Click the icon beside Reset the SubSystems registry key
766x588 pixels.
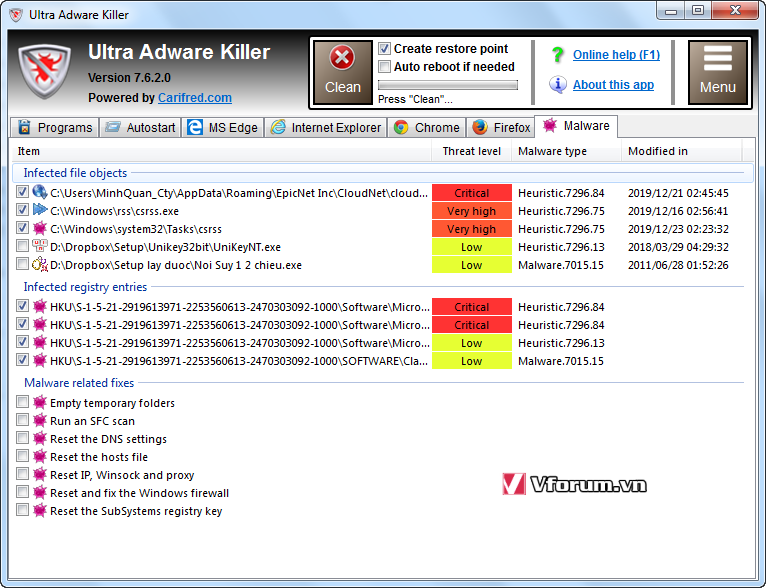[x=40, y=511]
